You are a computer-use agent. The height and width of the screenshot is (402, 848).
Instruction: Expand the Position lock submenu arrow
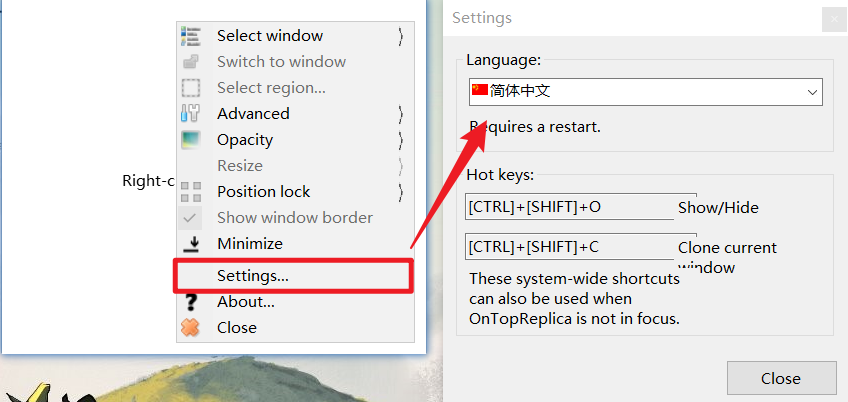pos(401,192)
